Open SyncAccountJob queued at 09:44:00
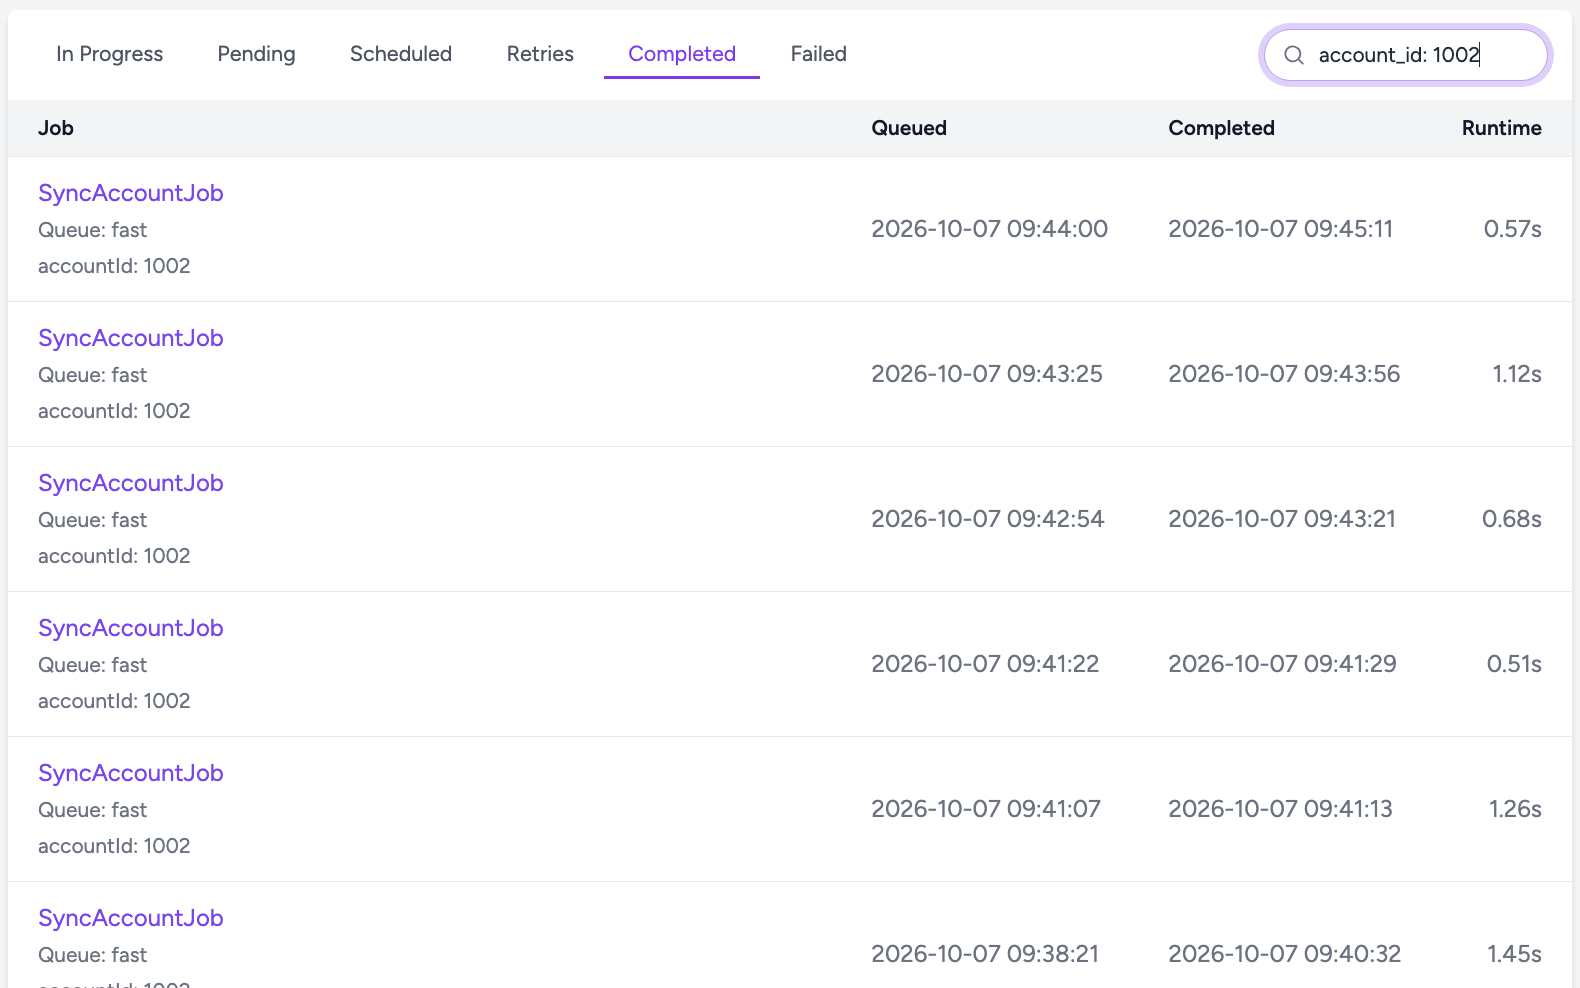Image resolution: width=1580 pixels, height=988 pixels. 131,193
